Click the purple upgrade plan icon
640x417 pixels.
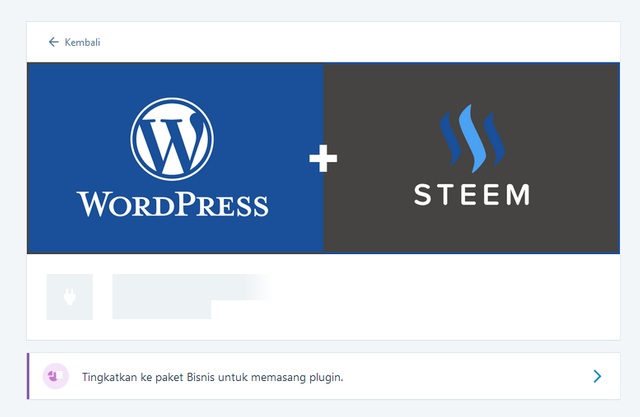(56, 376)
